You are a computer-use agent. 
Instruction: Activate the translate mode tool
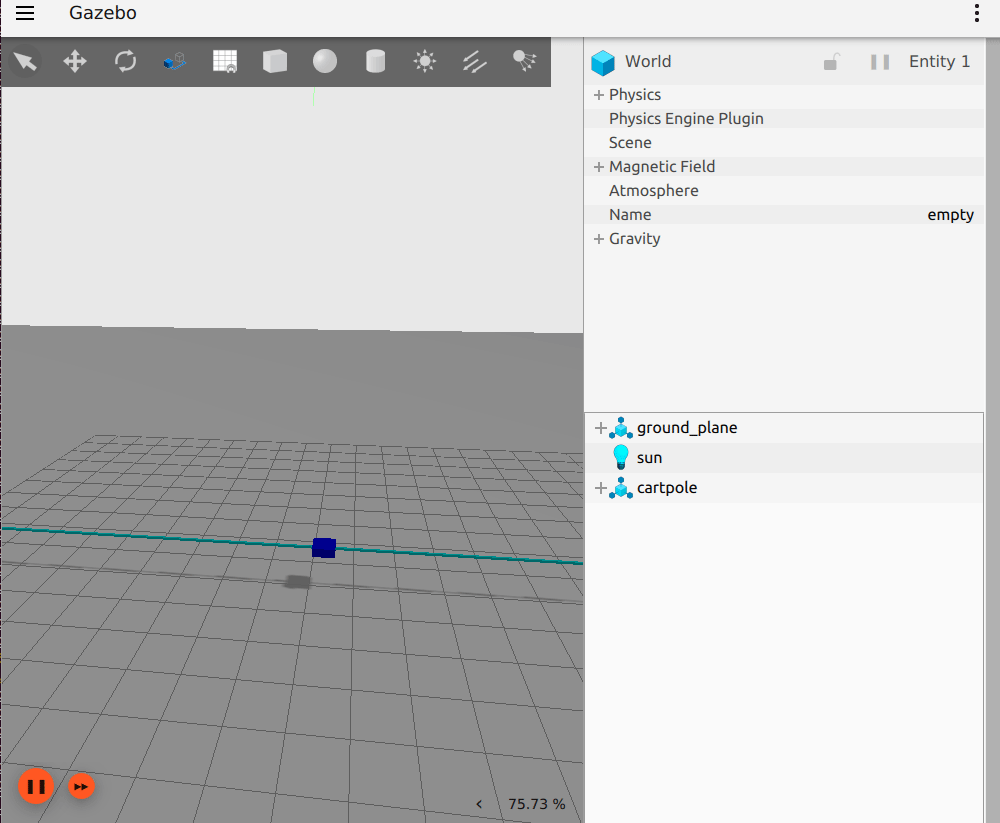(75, 61)
